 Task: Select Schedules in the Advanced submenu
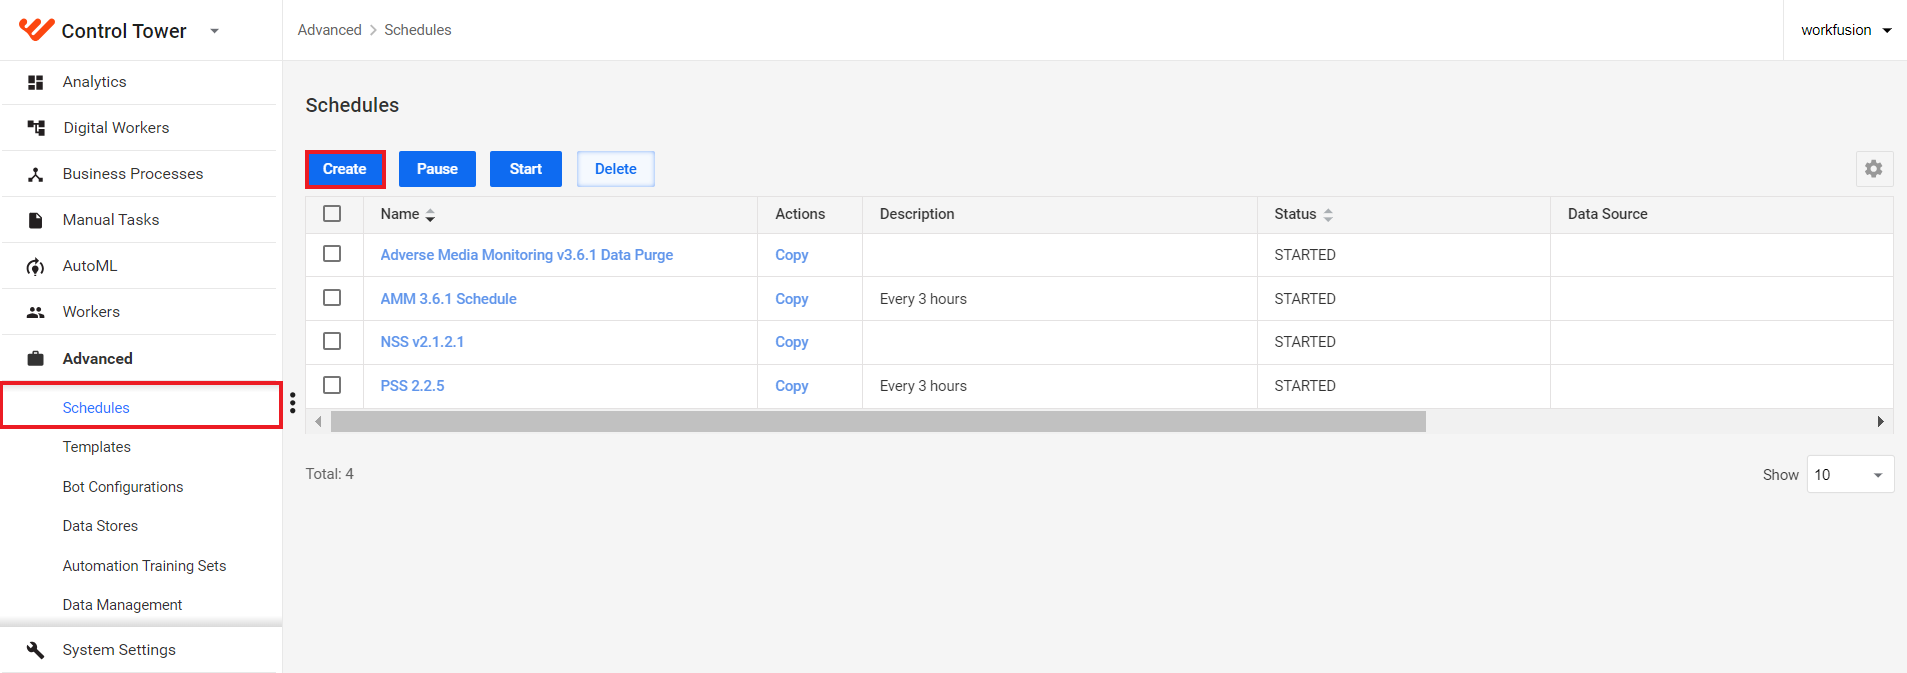coord(96,408)
